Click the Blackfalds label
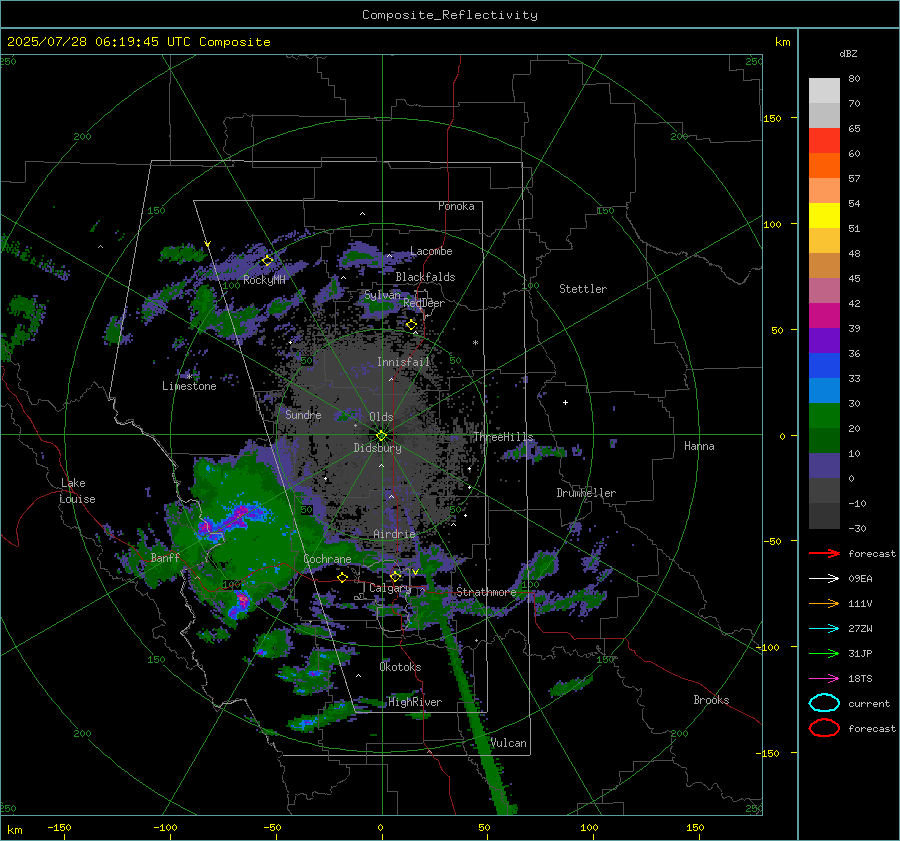Screen dimensions: 900x841 pyautogui.click(x=425, y=277)
